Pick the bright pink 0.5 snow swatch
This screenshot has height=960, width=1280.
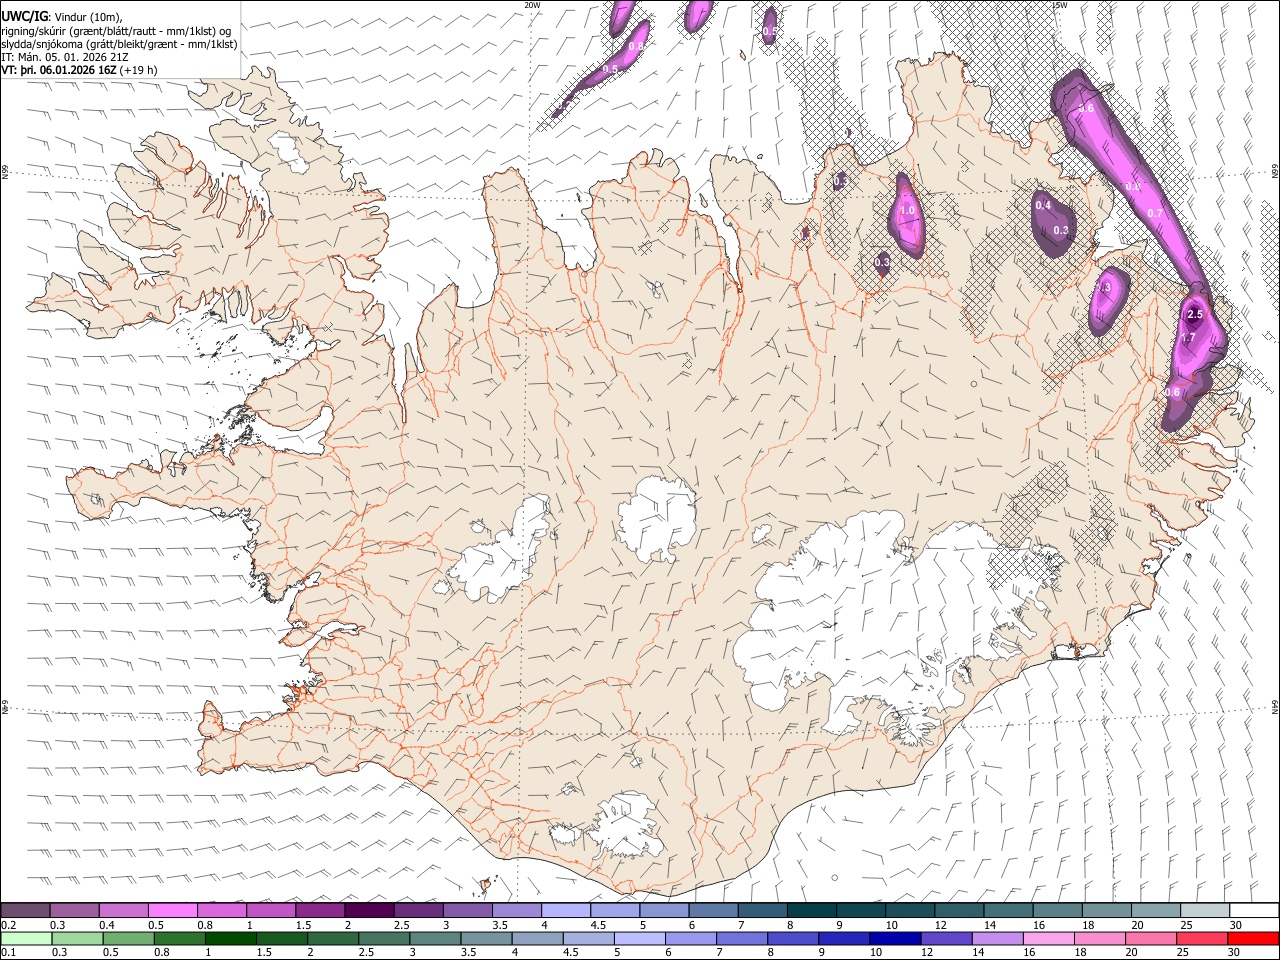pyautogui.click(x=173, y=910)
